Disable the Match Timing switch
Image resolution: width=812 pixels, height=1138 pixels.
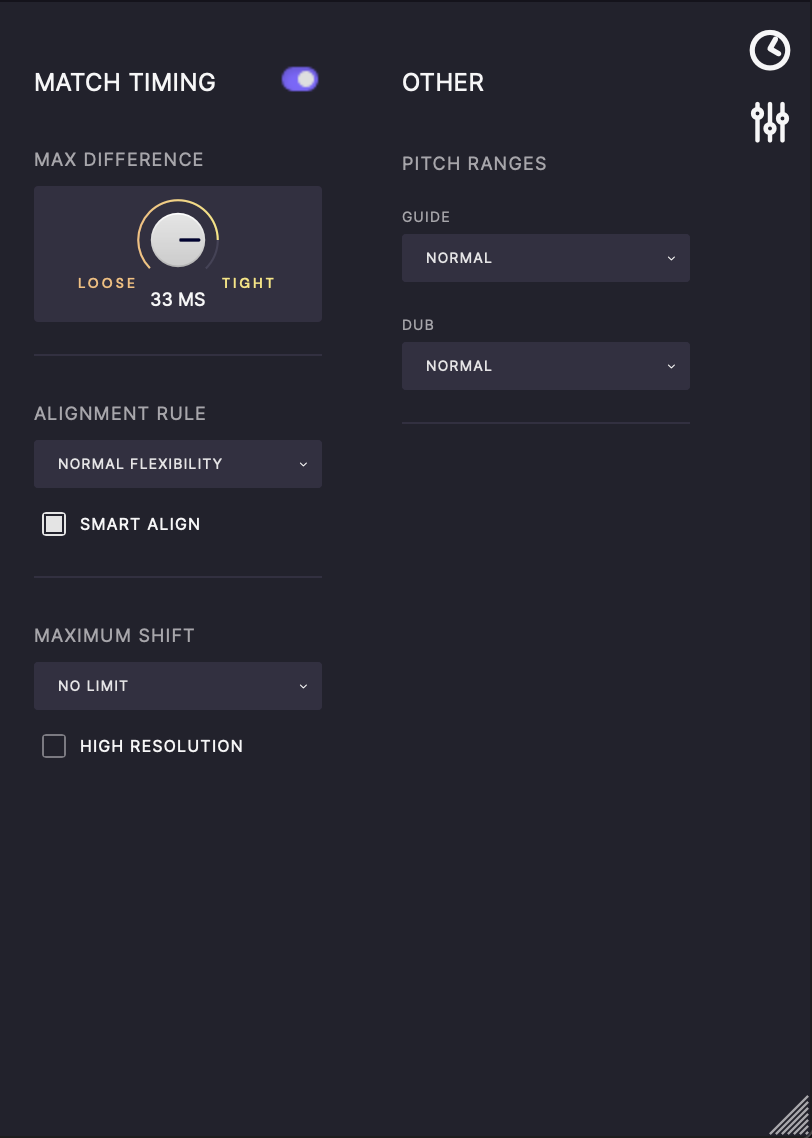pos(300,80)
